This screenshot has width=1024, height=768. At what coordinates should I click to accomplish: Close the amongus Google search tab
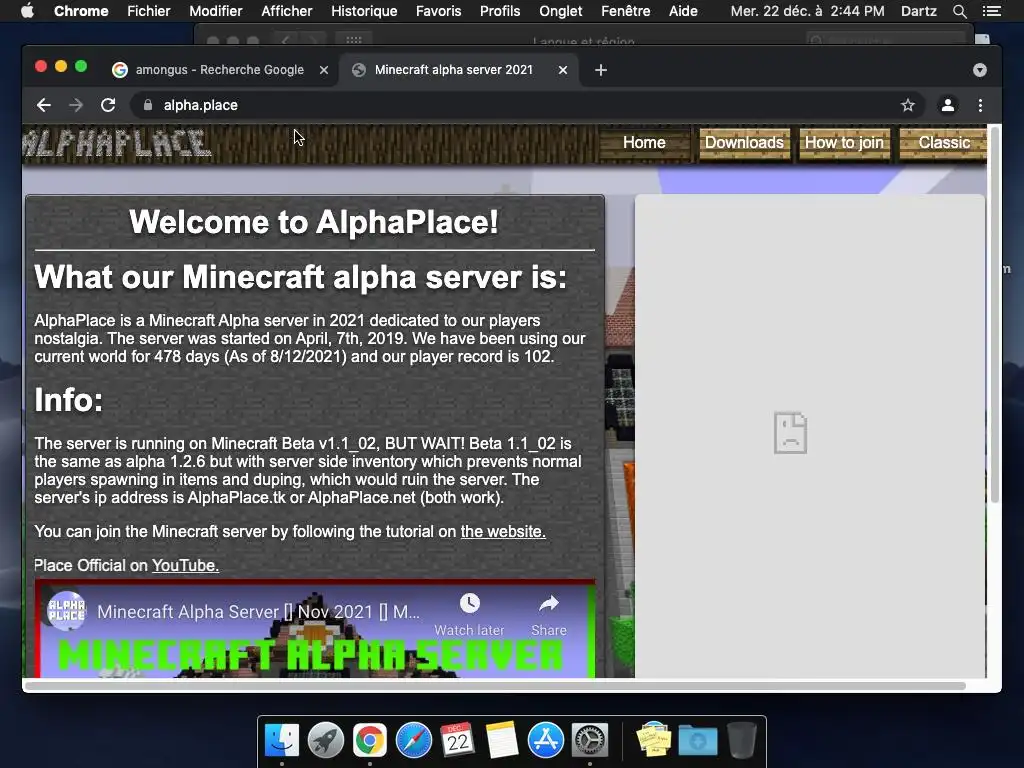324,70
